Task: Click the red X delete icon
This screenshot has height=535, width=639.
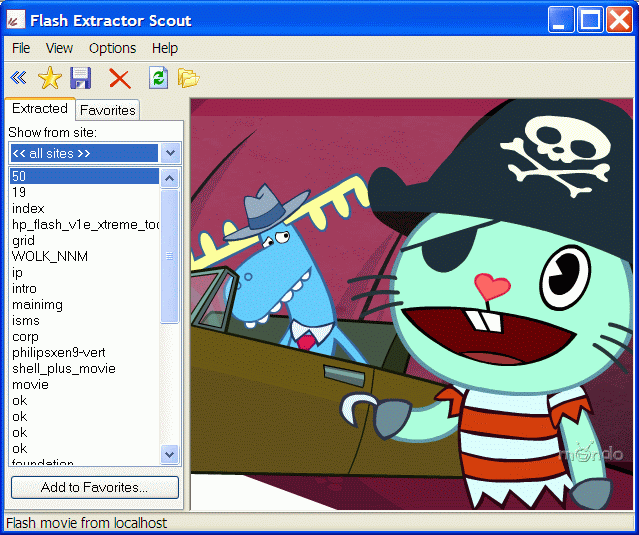Action: tap(120, 78)
